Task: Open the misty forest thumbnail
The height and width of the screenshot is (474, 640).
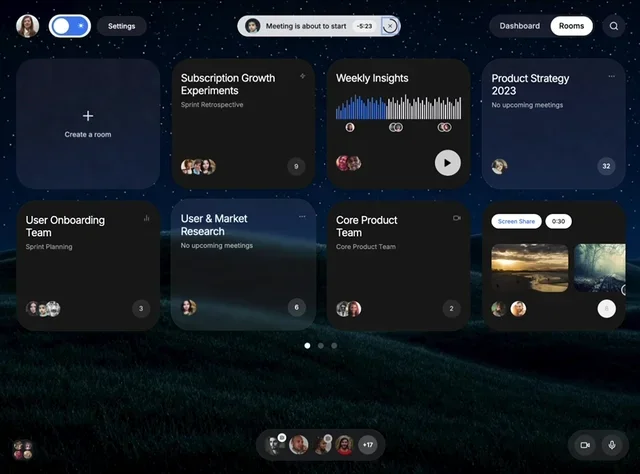Action: tap(599, 268)
